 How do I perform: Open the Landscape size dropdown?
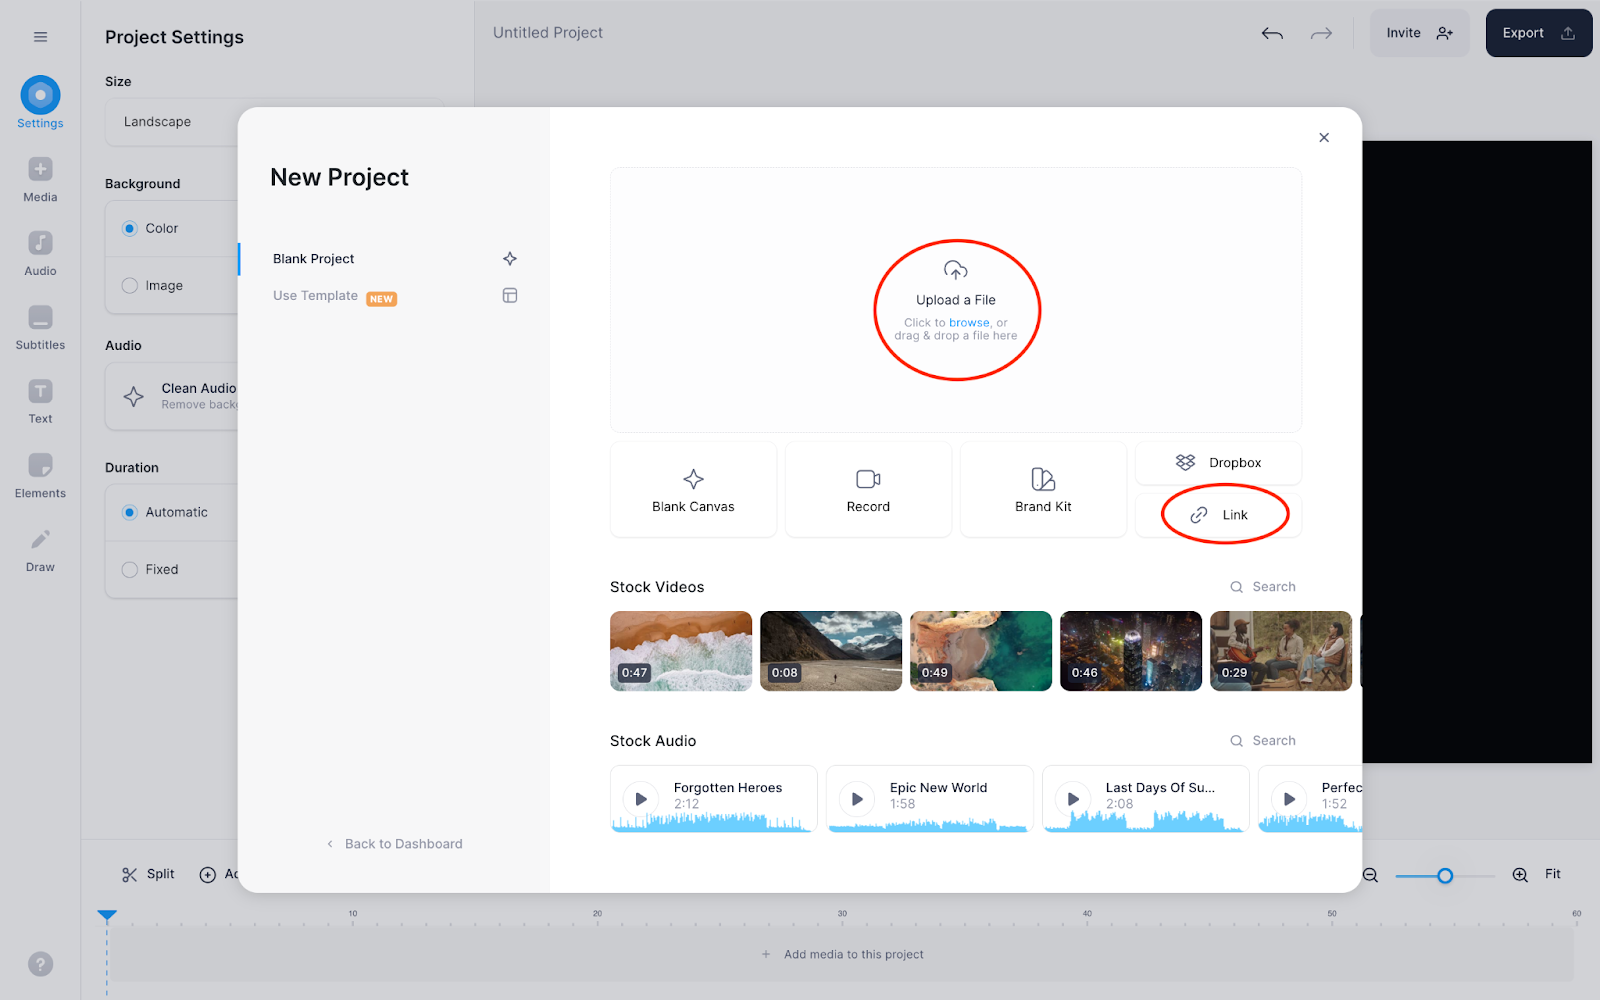coord(172,122)
